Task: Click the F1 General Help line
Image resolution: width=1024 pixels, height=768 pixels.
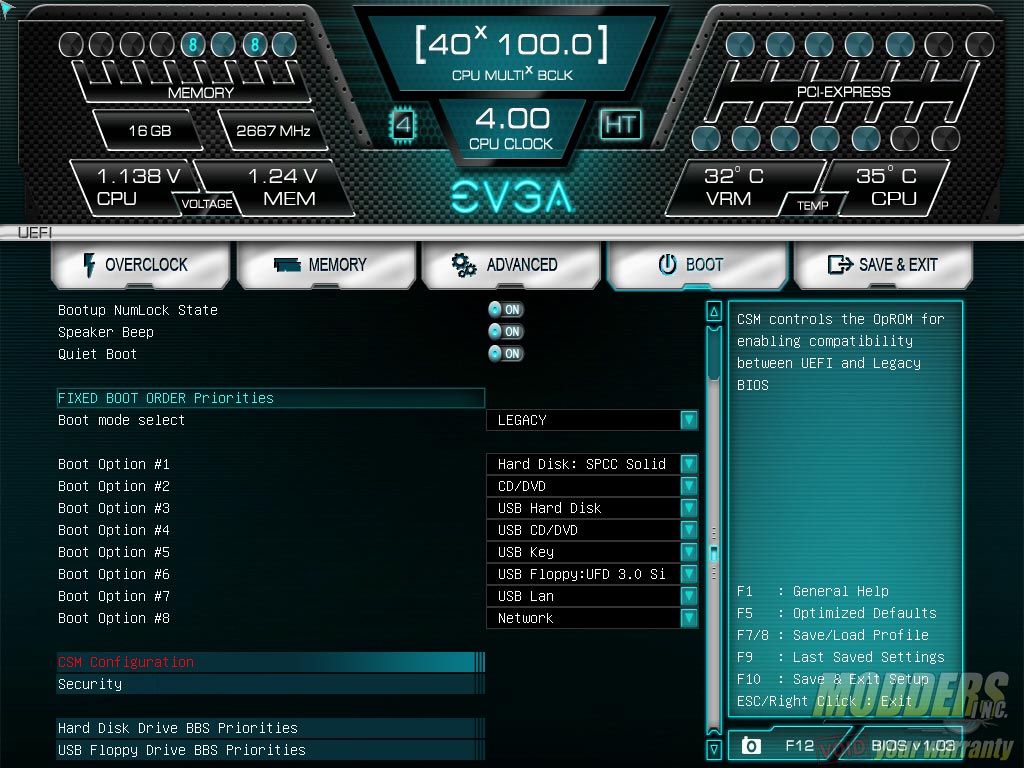Action: point(813,591)
